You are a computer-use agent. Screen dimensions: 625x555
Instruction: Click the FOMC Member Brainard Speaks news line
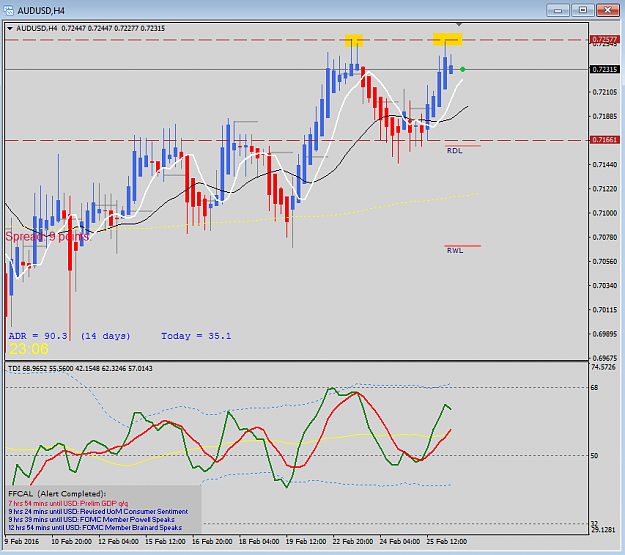coord(95,527)
